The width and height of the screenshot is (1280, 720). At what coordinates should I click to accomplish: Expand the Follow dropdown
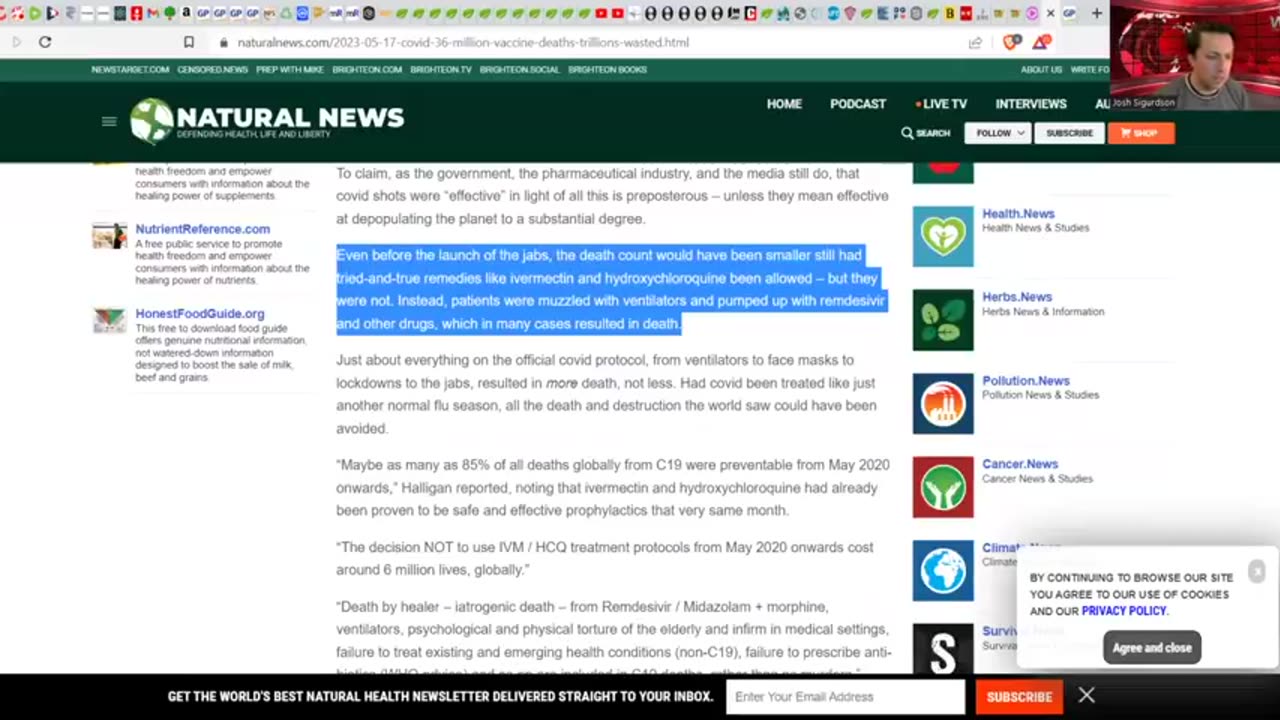(998, 133)
